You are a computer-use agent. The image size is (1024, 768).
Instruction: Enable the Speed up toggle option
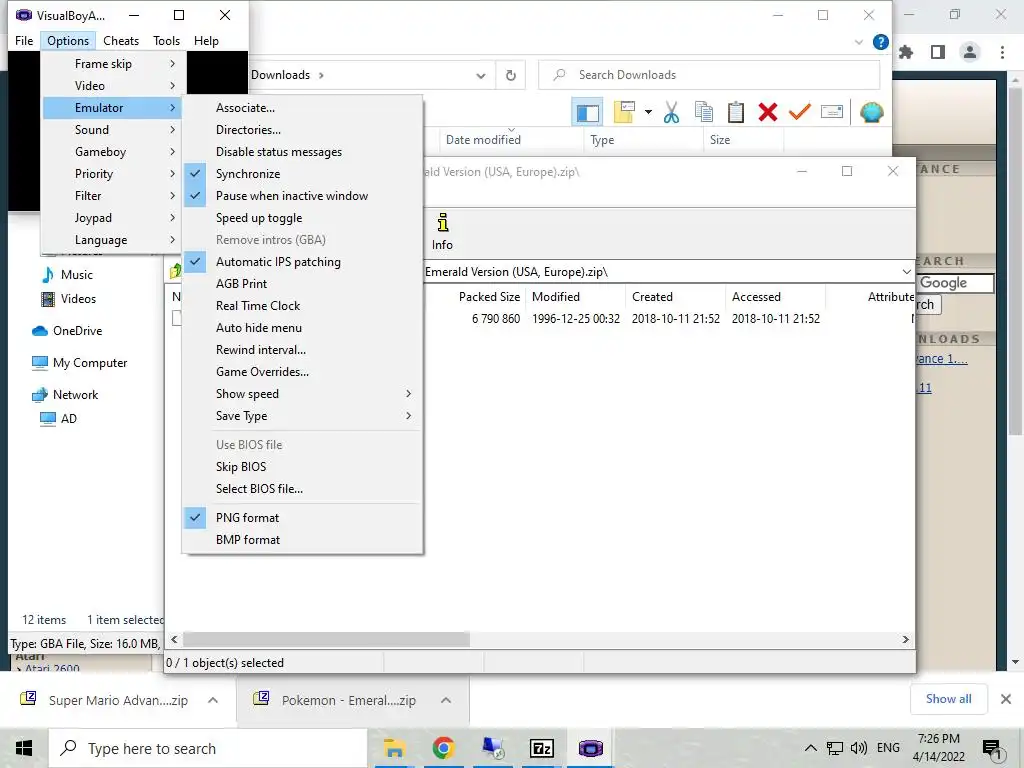(x=302, y=218)
